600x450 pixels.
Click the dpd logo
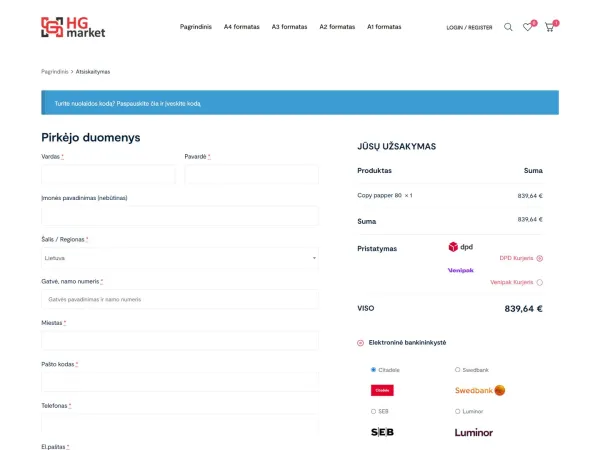tap(461, 247)
